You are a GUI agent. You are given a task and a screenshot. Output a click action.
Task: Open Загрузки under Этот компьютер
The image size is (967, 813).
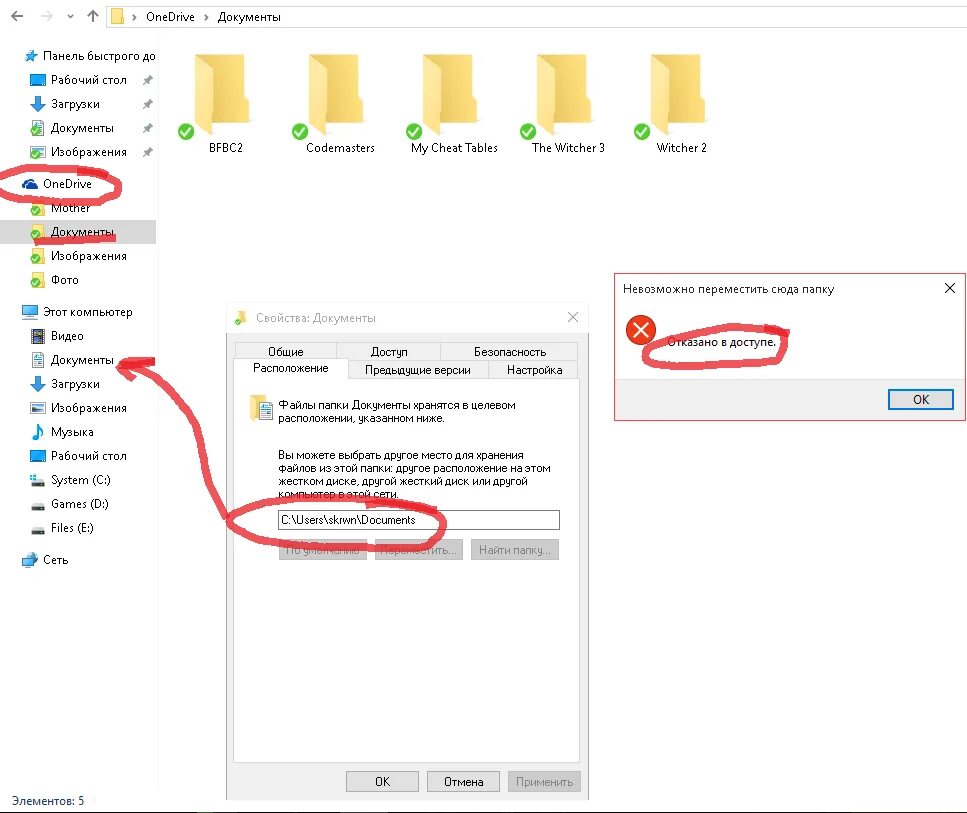[x=75, y=384]
